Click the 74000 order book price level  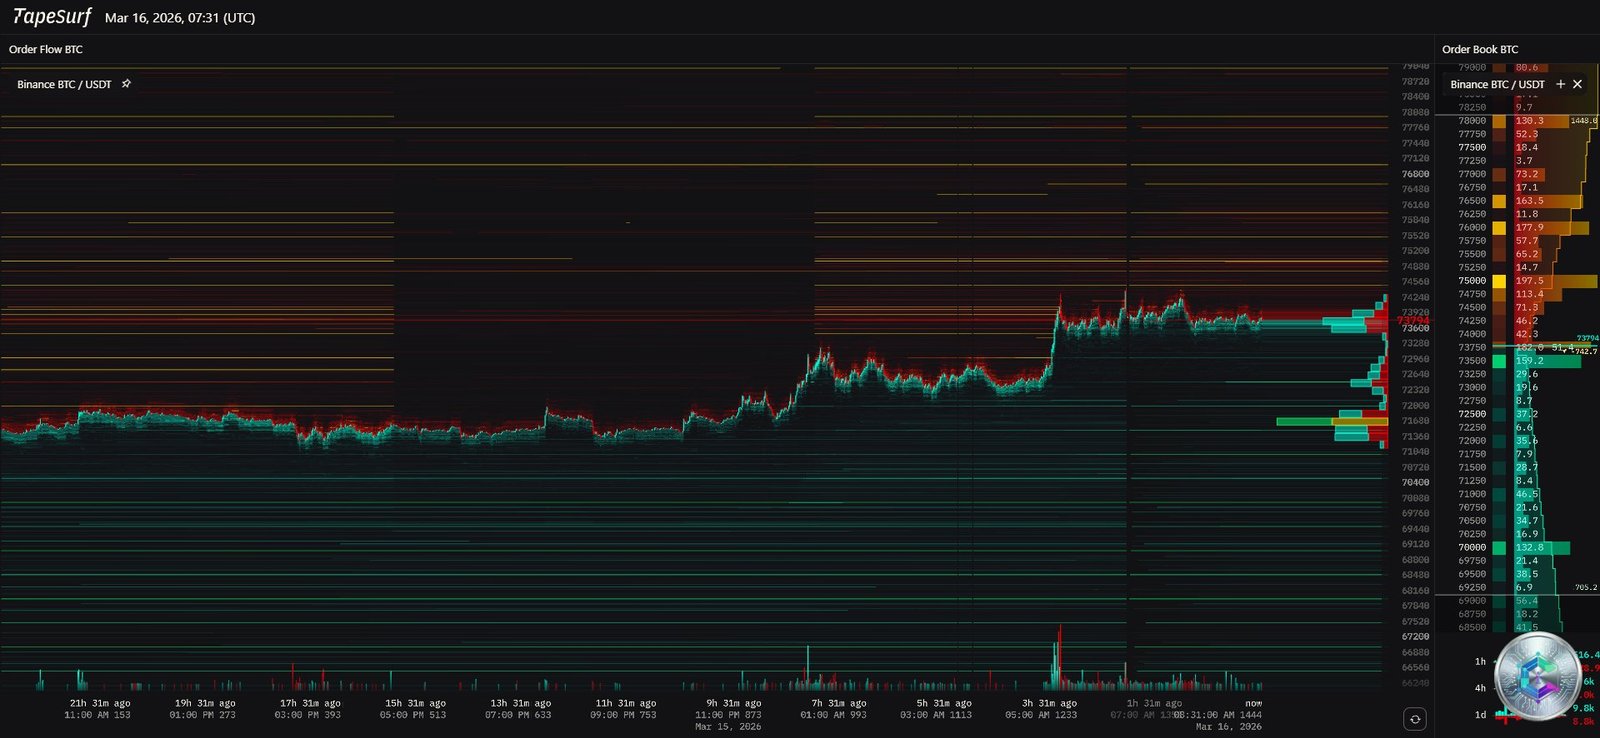click(1472, 334)
